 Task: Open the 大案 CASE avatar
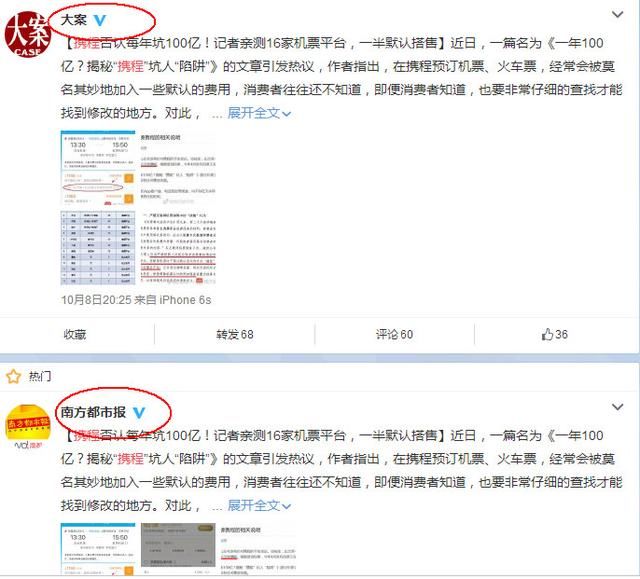click(x=27, y=35)
